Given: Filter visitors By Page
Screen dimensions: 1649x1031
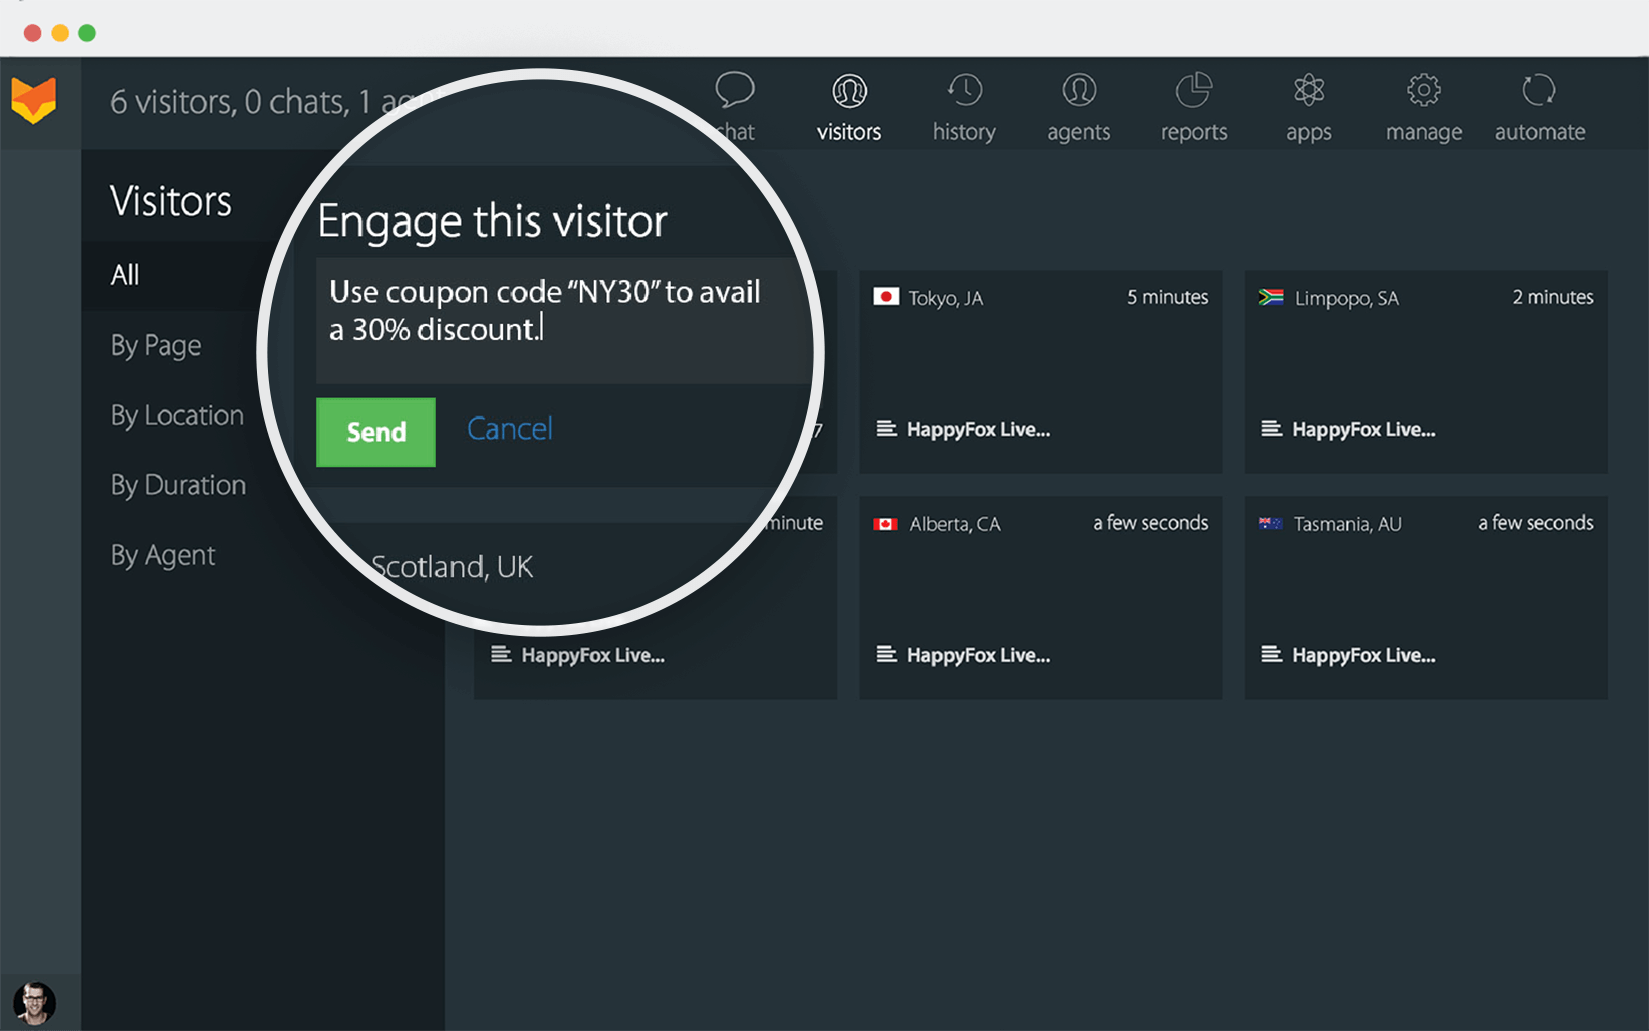Looking at the screenshot, I should pyautogui.click(x=156, y=346).
